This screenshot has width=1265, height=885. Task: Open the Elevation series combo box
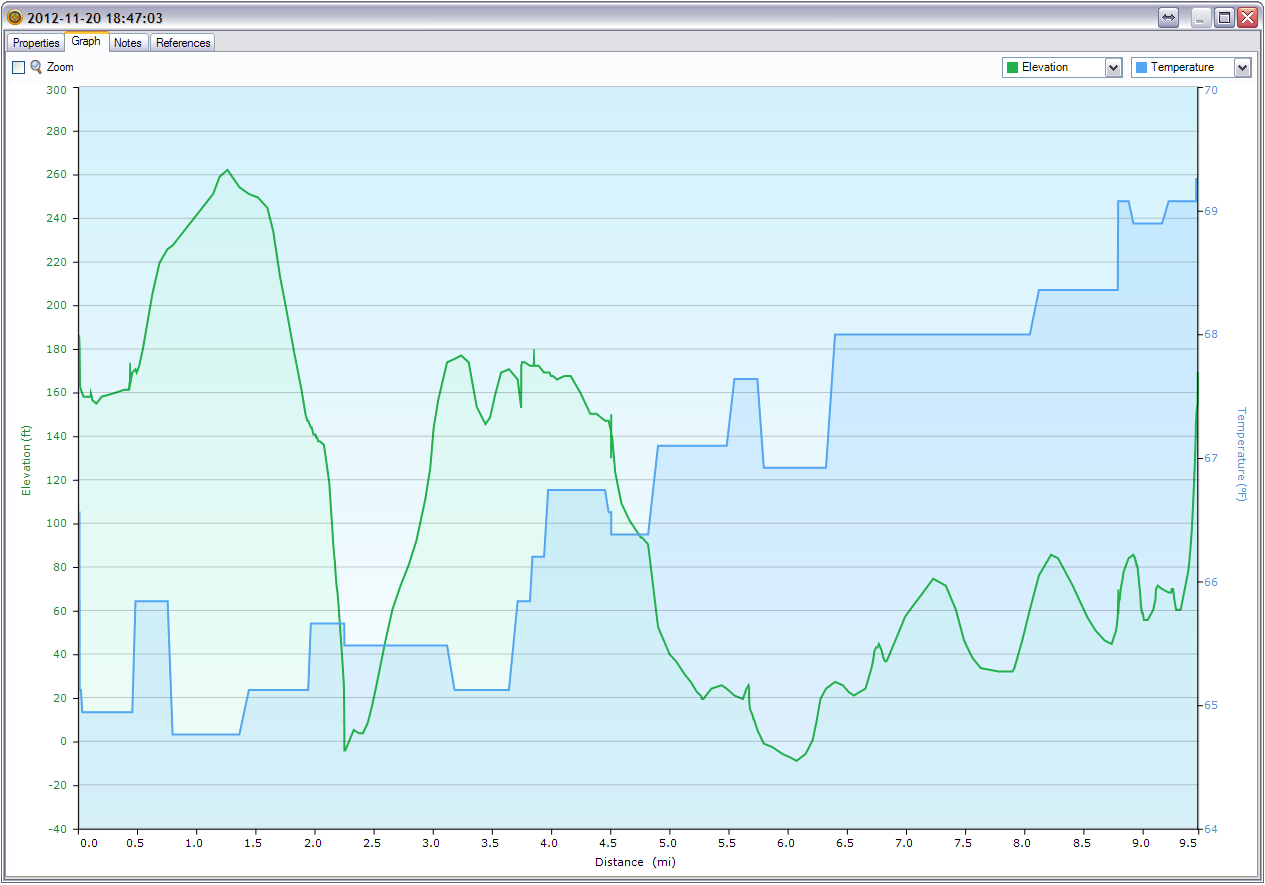pos(1054,67)
